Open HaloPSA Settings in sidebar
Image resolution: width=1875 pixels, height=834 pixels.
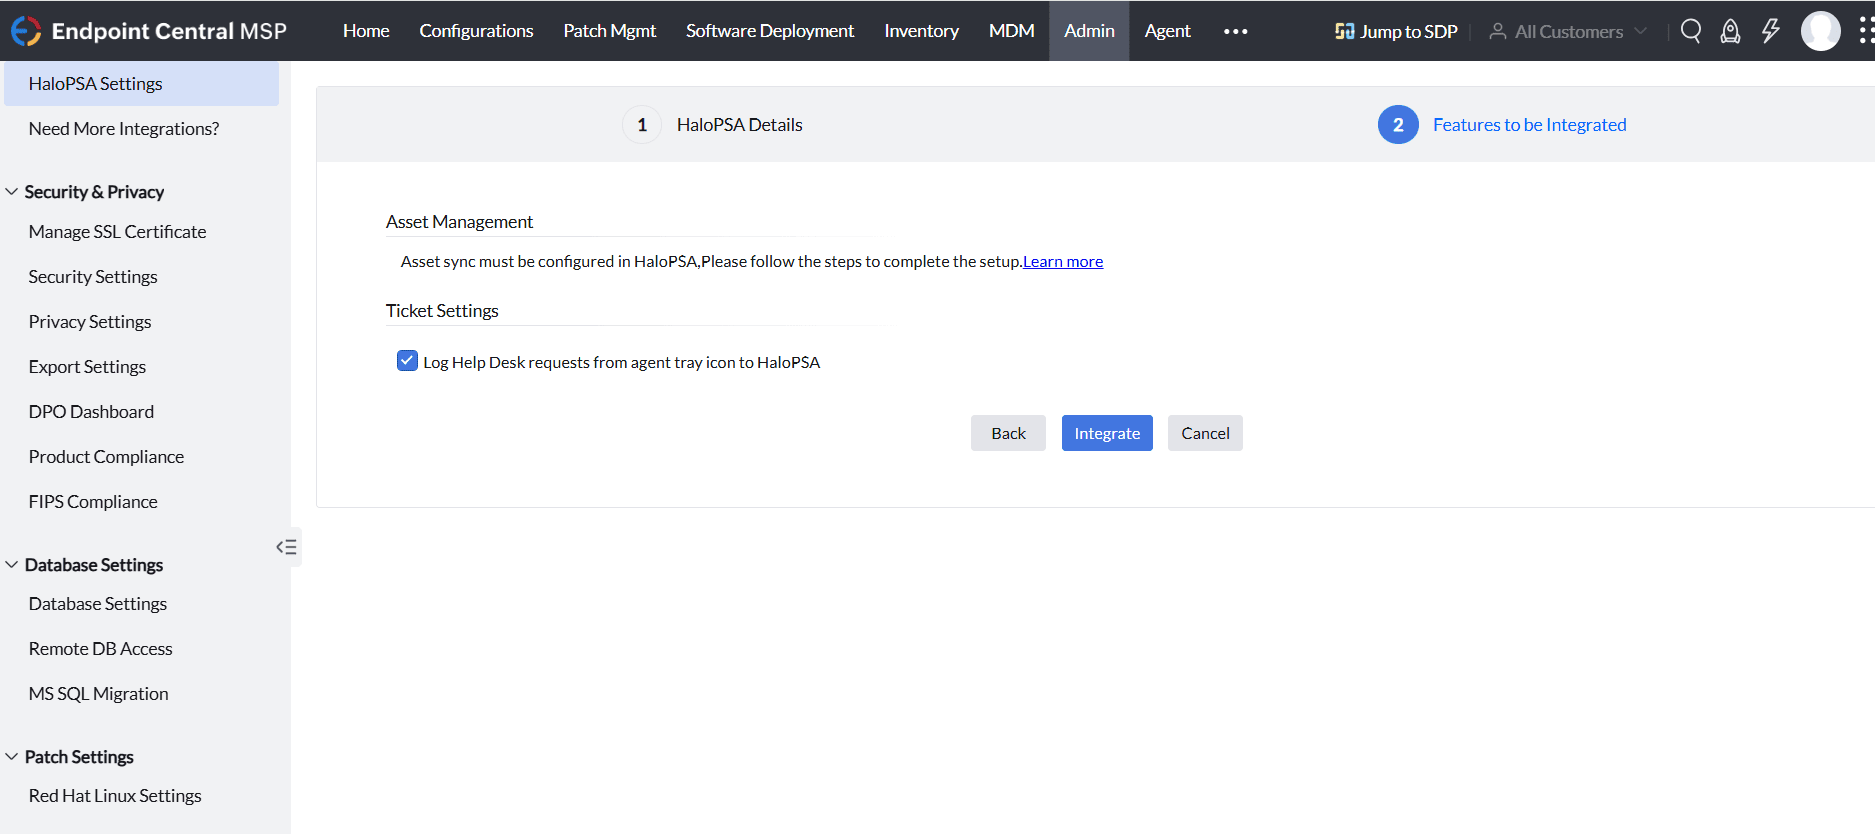tap(141, 84)
